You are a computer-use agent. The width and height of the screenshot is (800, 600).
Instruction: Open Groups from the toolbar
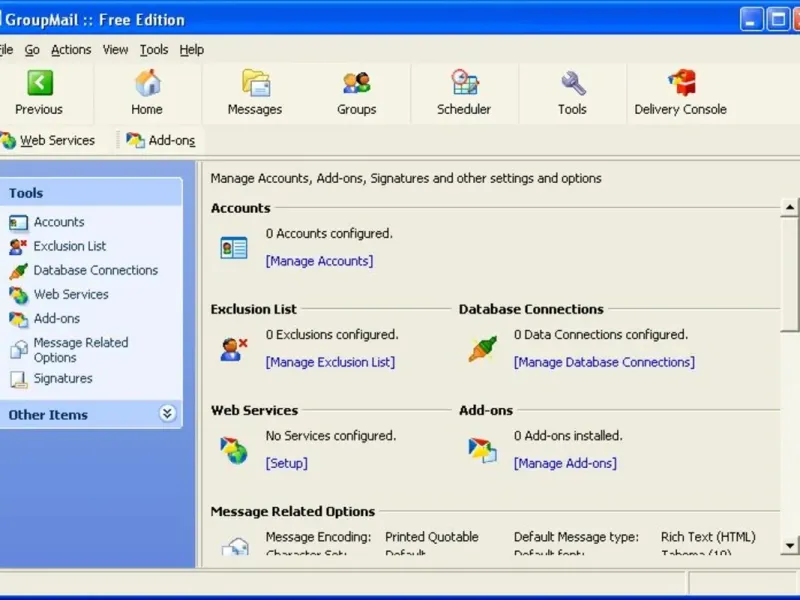coord(356,83)
